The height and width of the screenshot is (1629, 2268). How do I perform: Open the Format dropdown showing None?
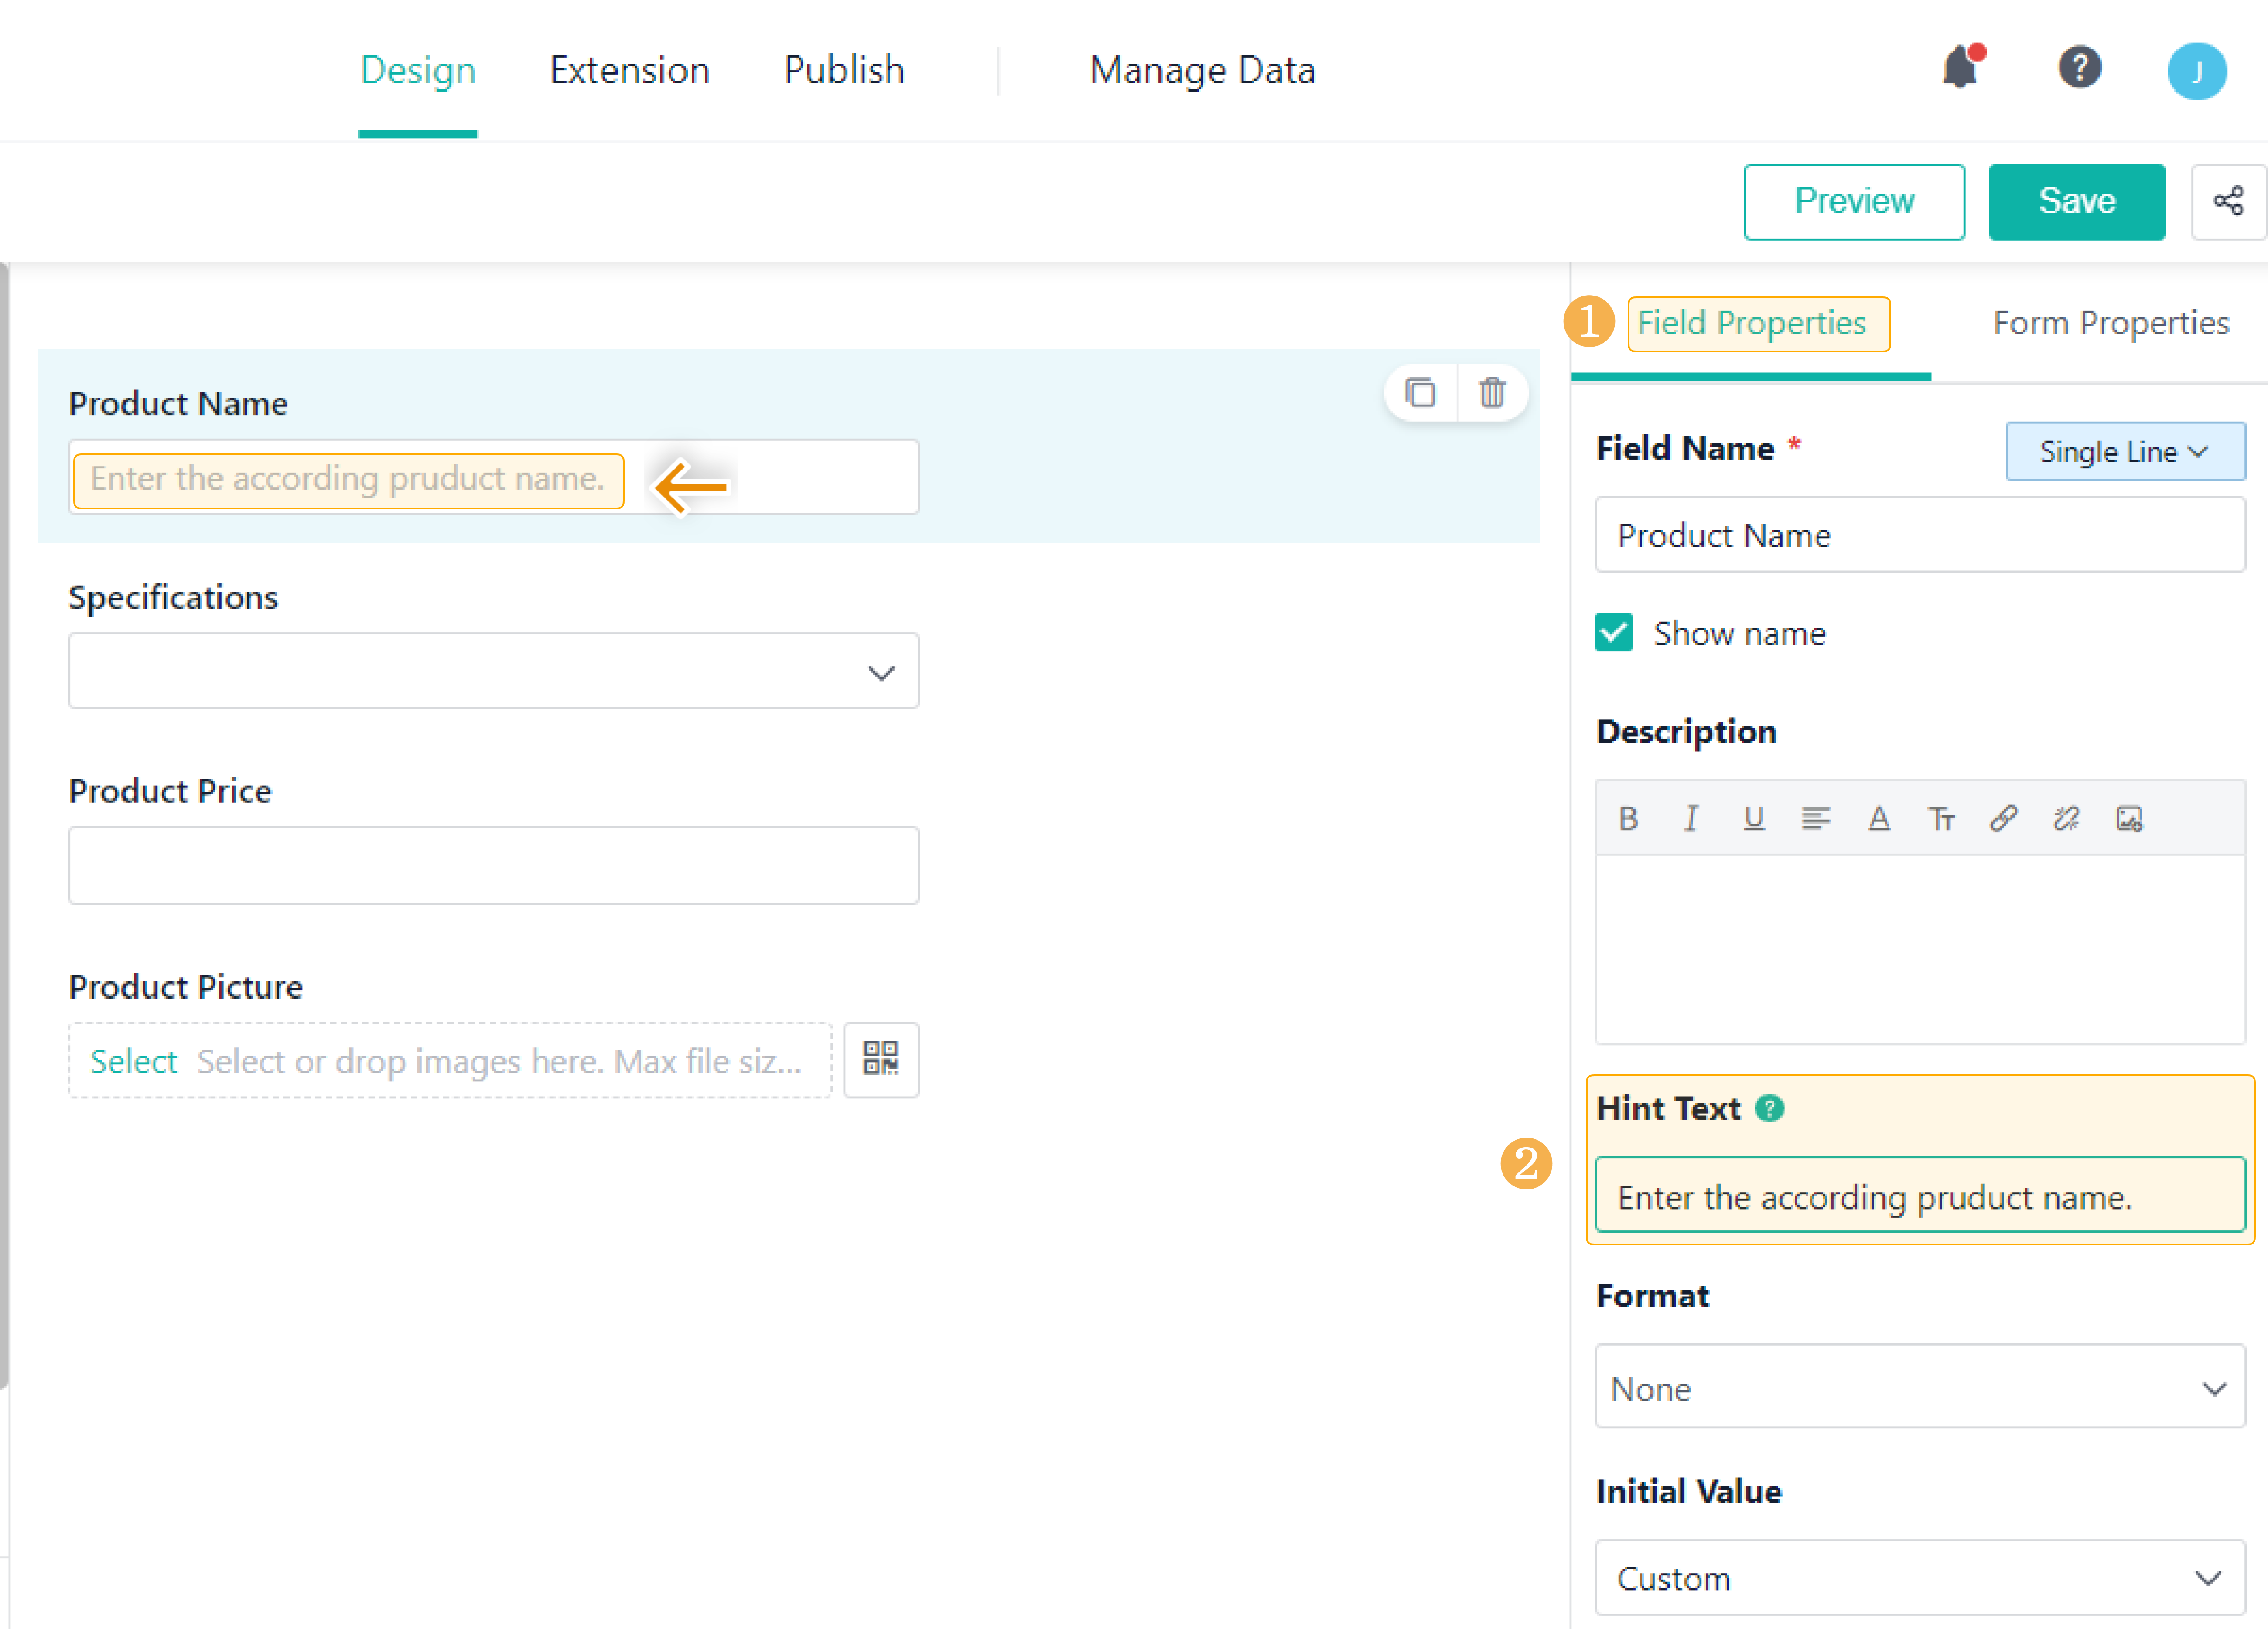point(1920,1387)
